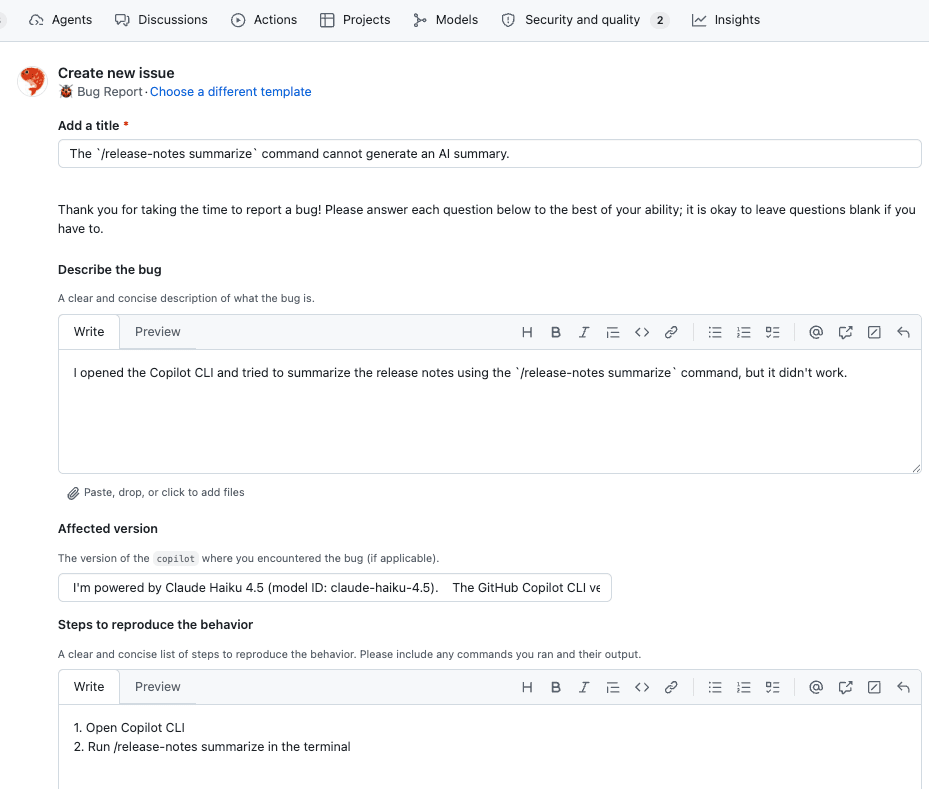This screenshot has height=789, width=929.
Task: Apply italic in Describe the bug editor
Action: (584, 332)
